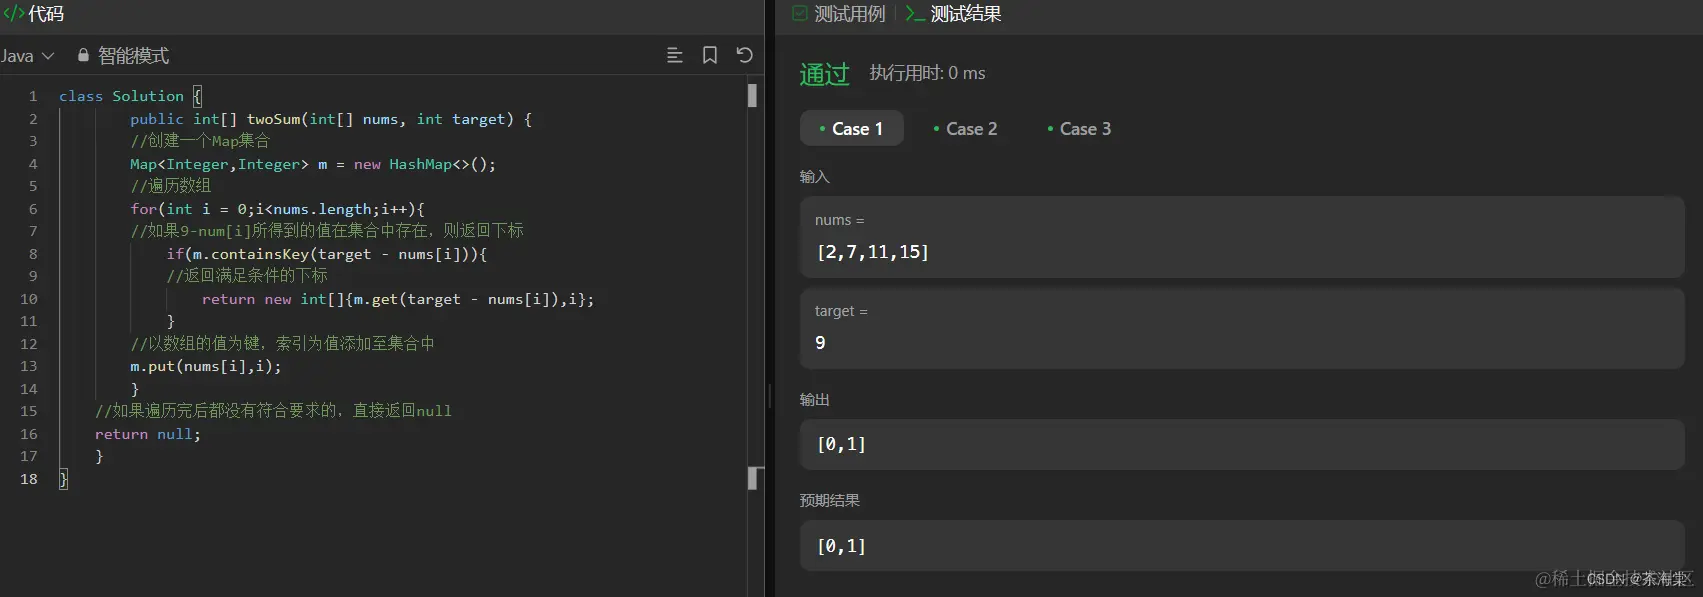Click the target input value 9
The image size is (1703, 597).
point(820,343)
